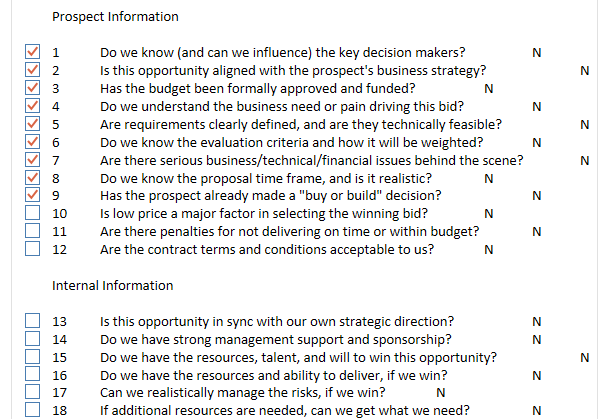Check the box for question 18
The height and width of the screenshot is (419, 616).
coord(33,410)
